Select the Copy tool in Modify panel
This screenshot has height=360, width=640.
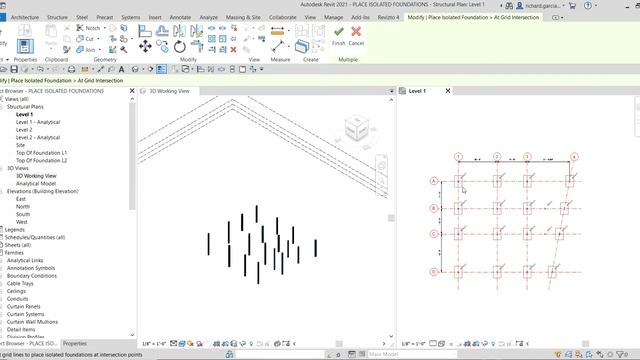(162, 47)
